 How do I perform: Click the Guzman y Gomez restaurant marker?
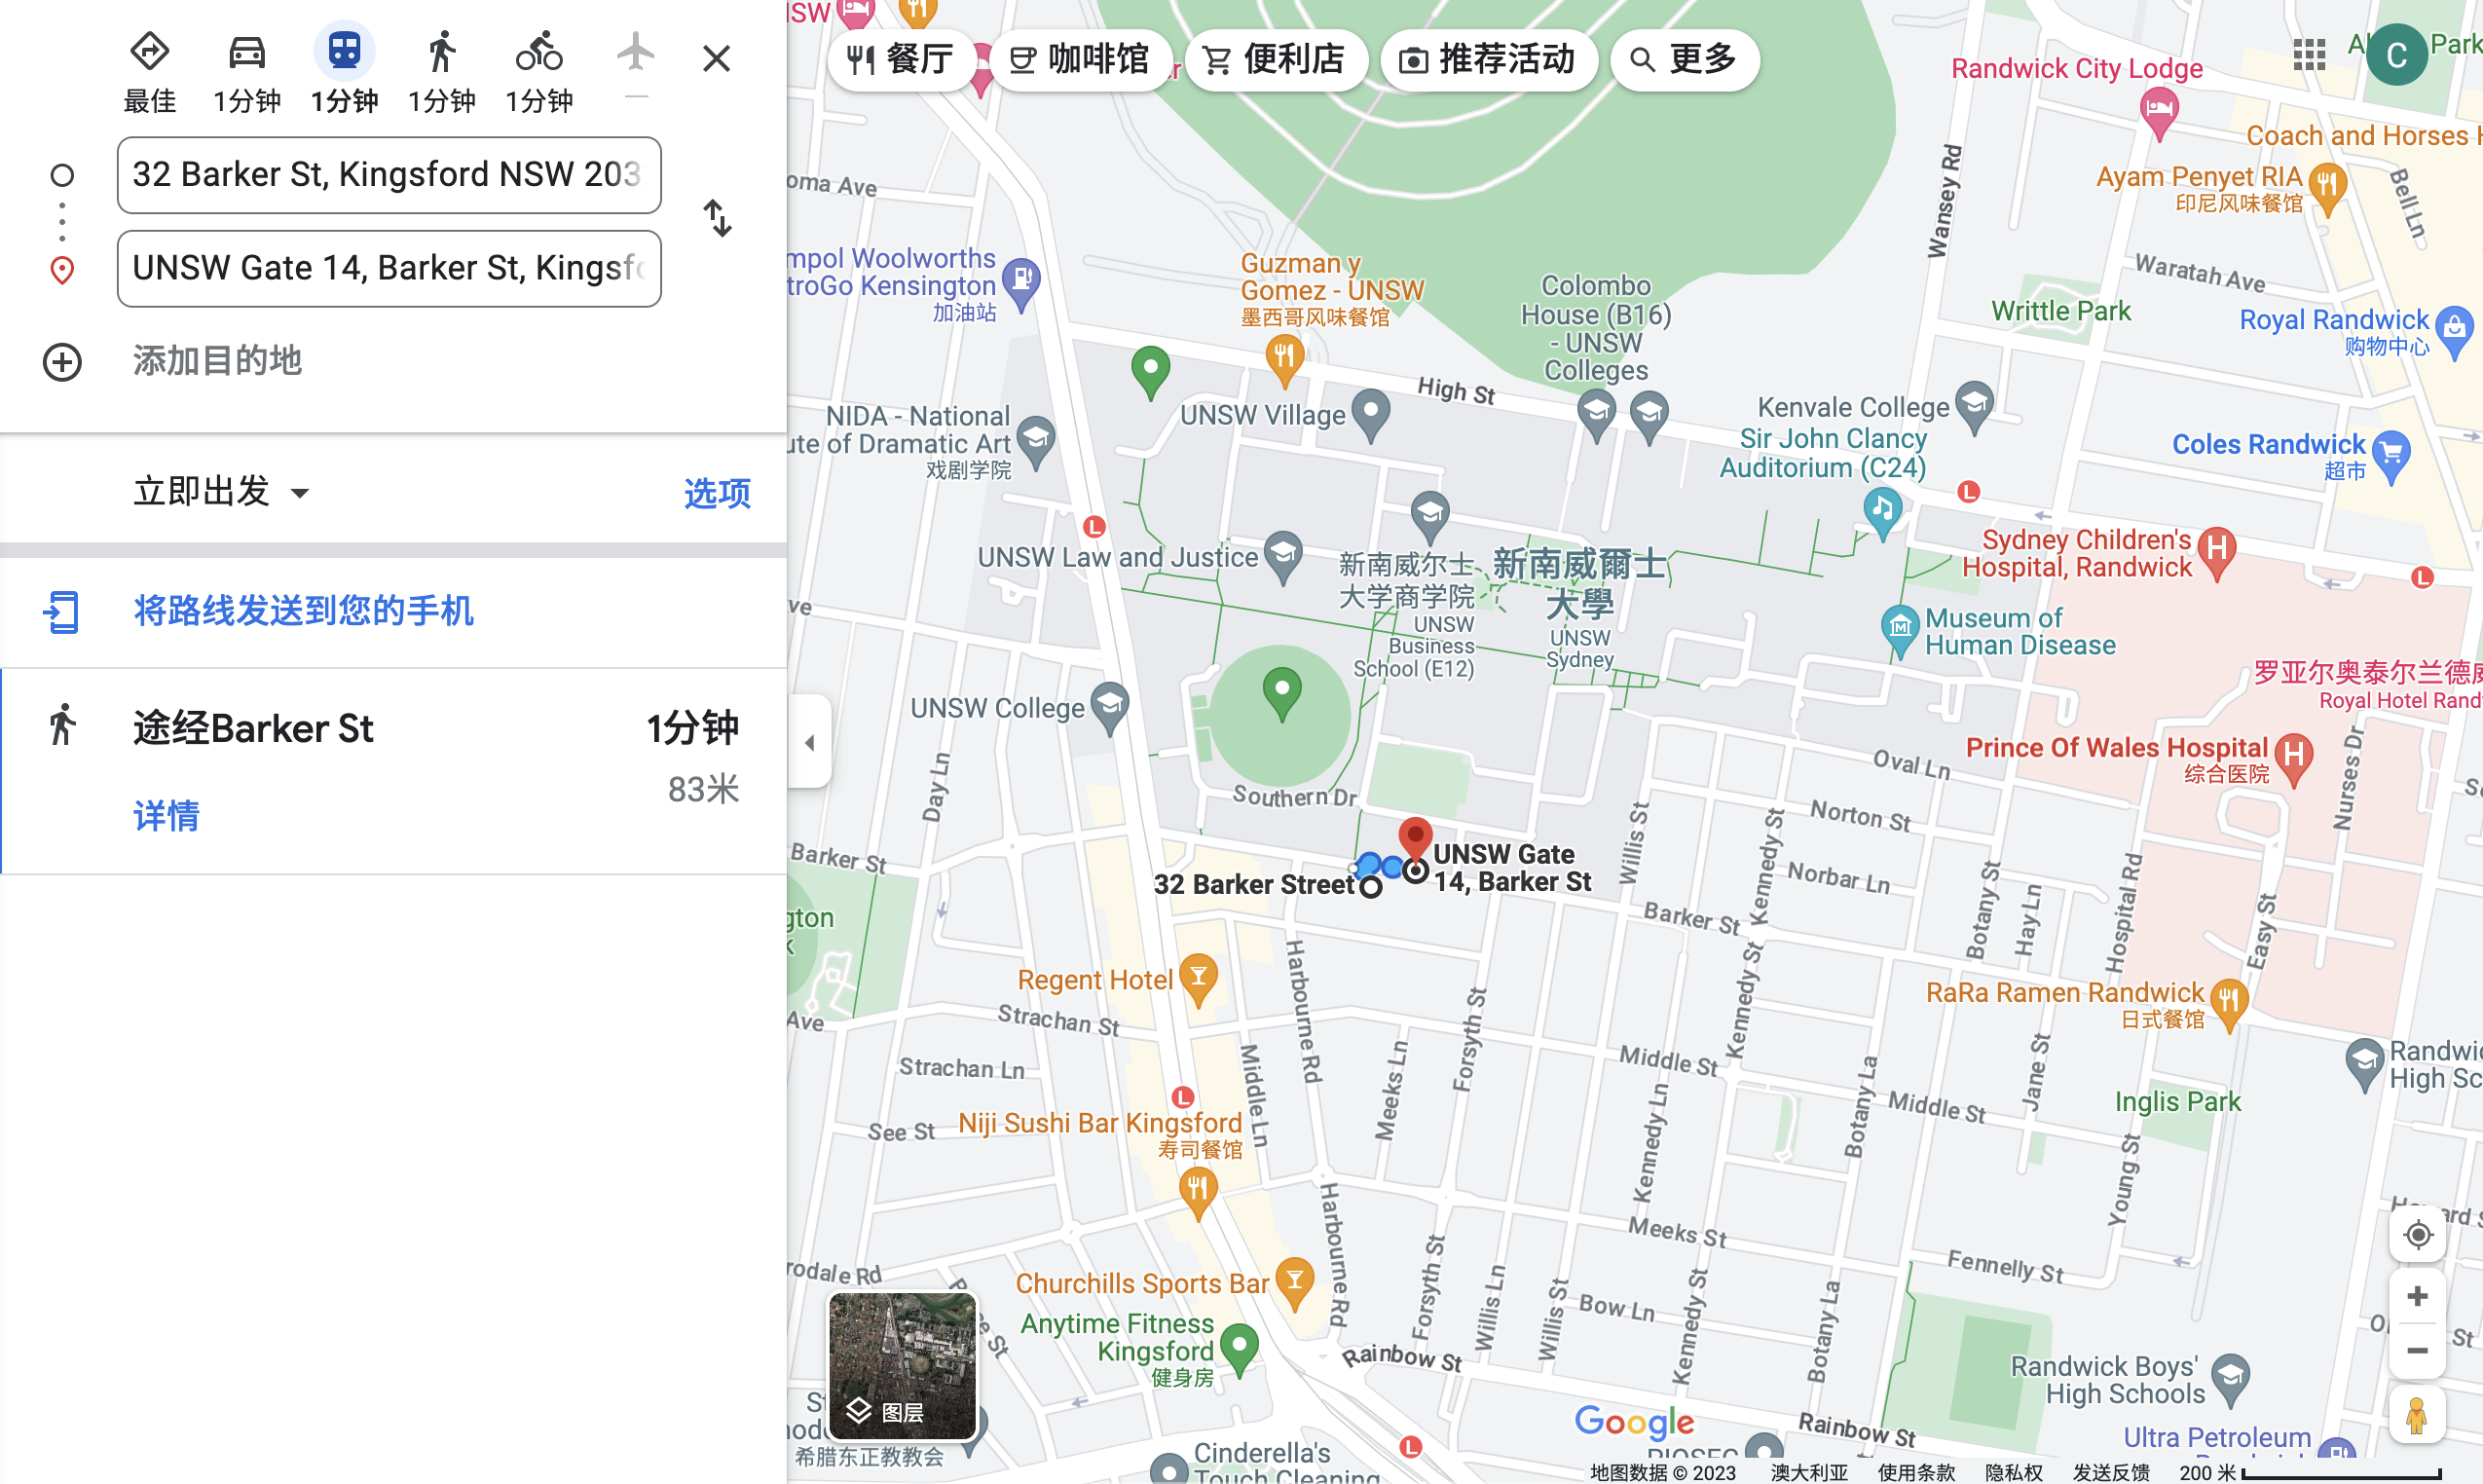(1284, 358)
